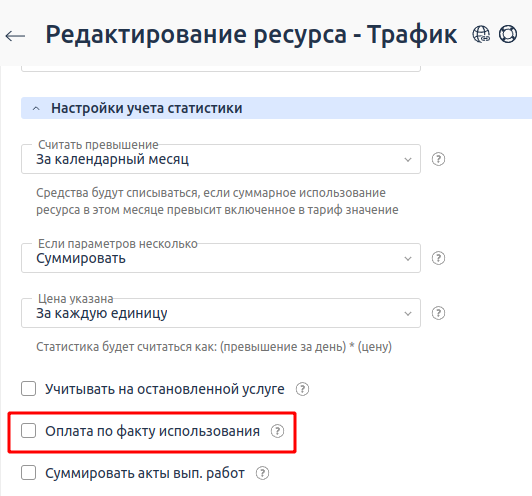The width and height of the screenshot is (532, 496).
Task: Show help for Считать превышение field
Action: 438,159
